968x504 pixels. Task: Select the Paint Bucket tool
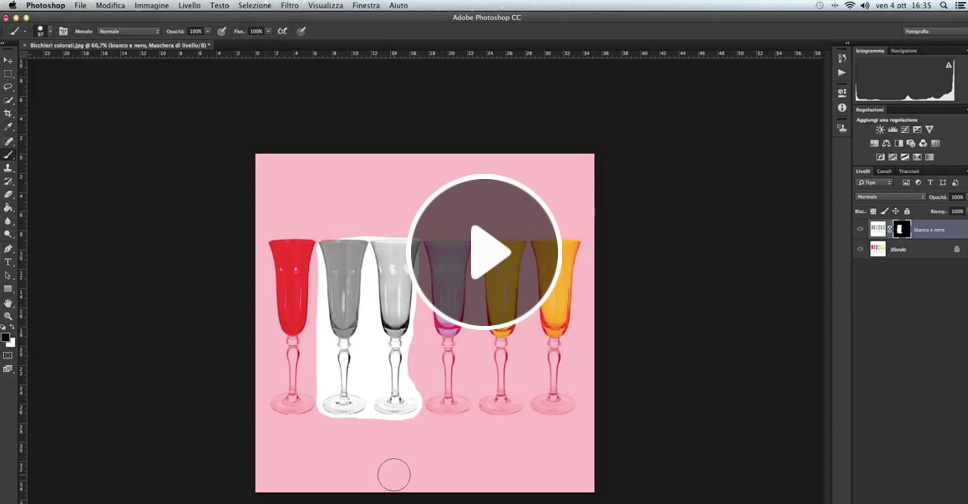8,208
